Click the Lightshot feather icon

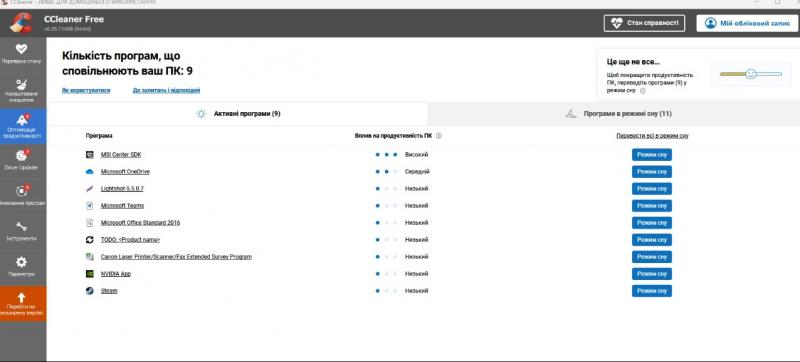pyautogui.click(x=90, y=189)
